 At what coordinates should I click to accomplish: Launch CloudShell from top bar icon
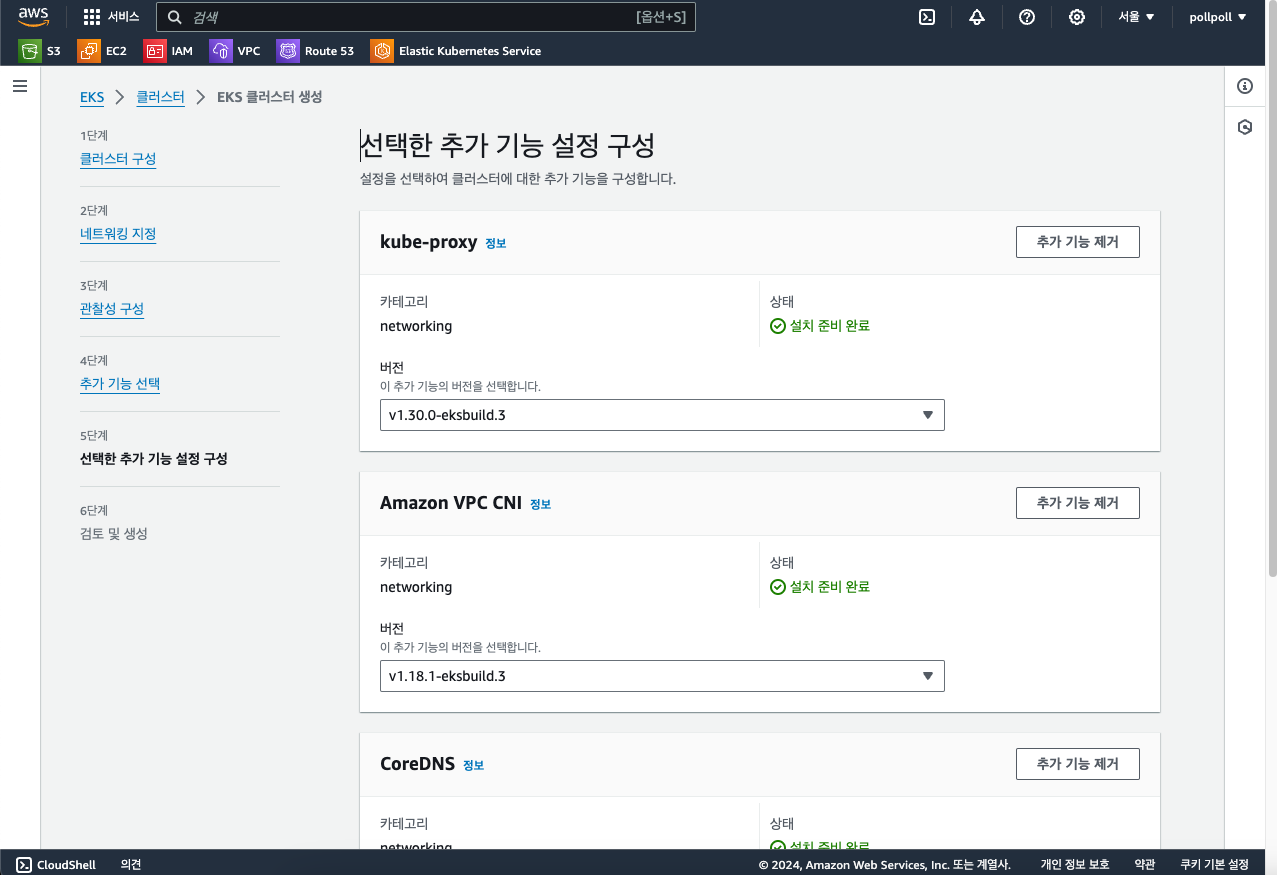pos(927,17)
